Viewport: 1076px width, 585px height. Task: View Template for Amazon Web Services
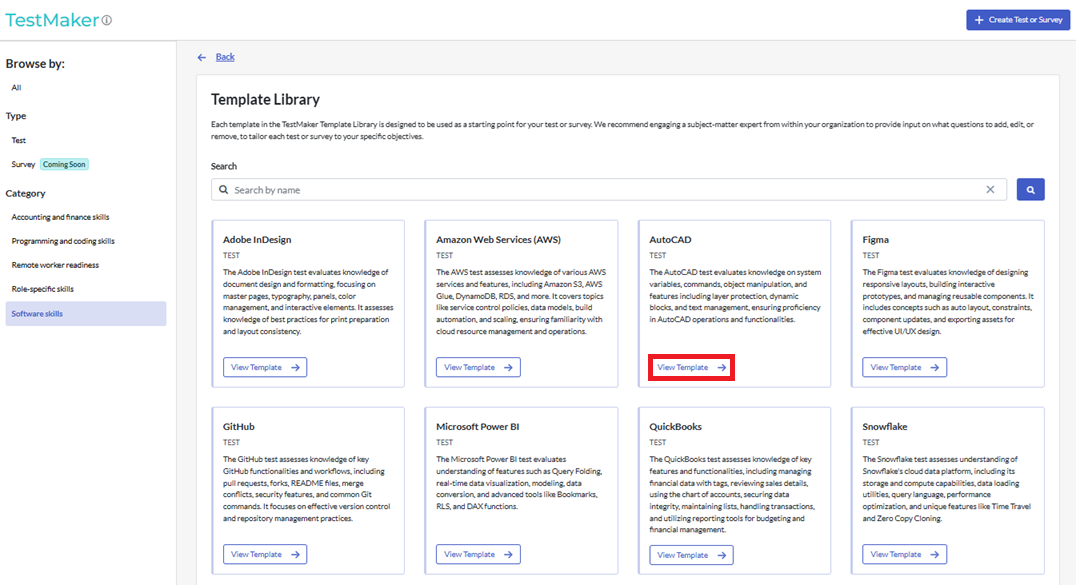478,367
